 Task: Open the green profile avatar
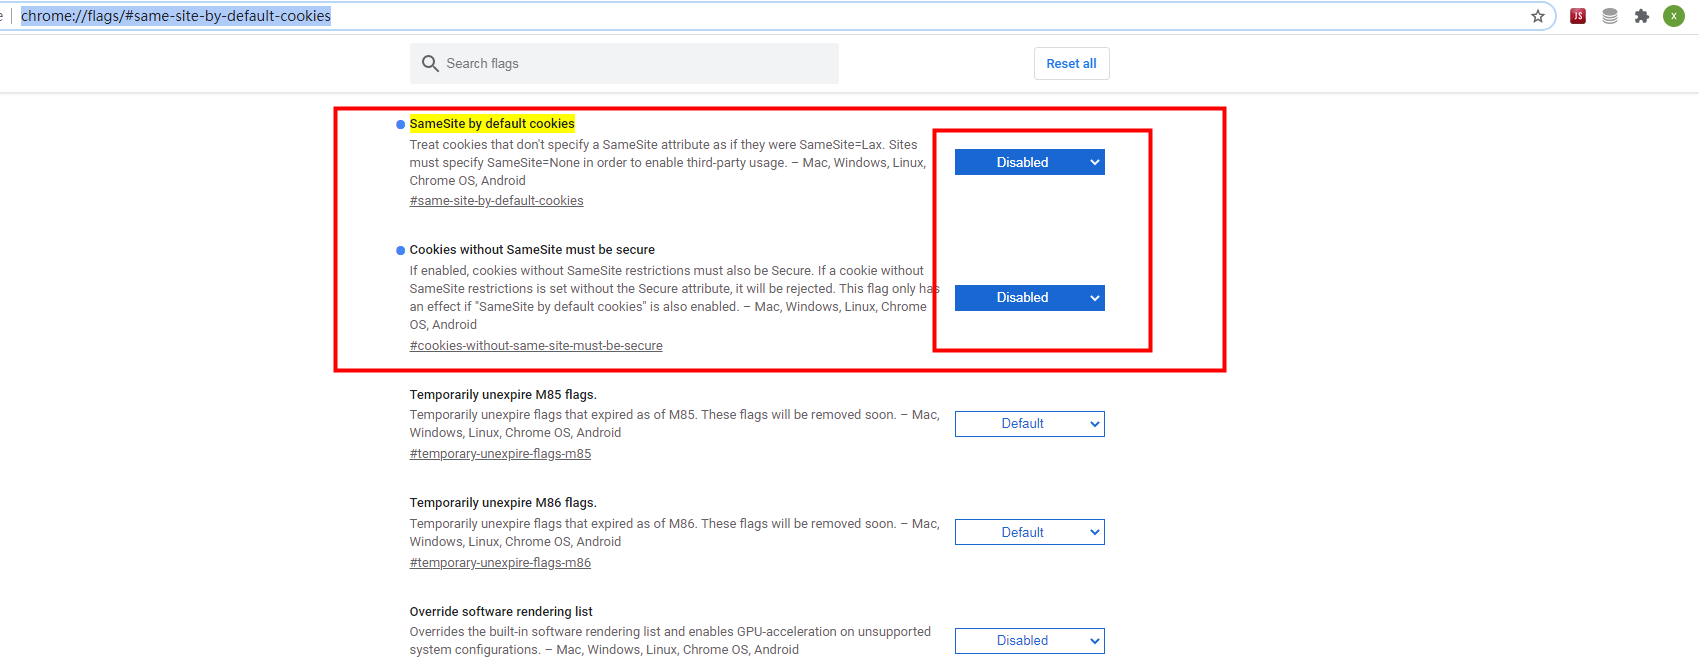(1674, 16)
